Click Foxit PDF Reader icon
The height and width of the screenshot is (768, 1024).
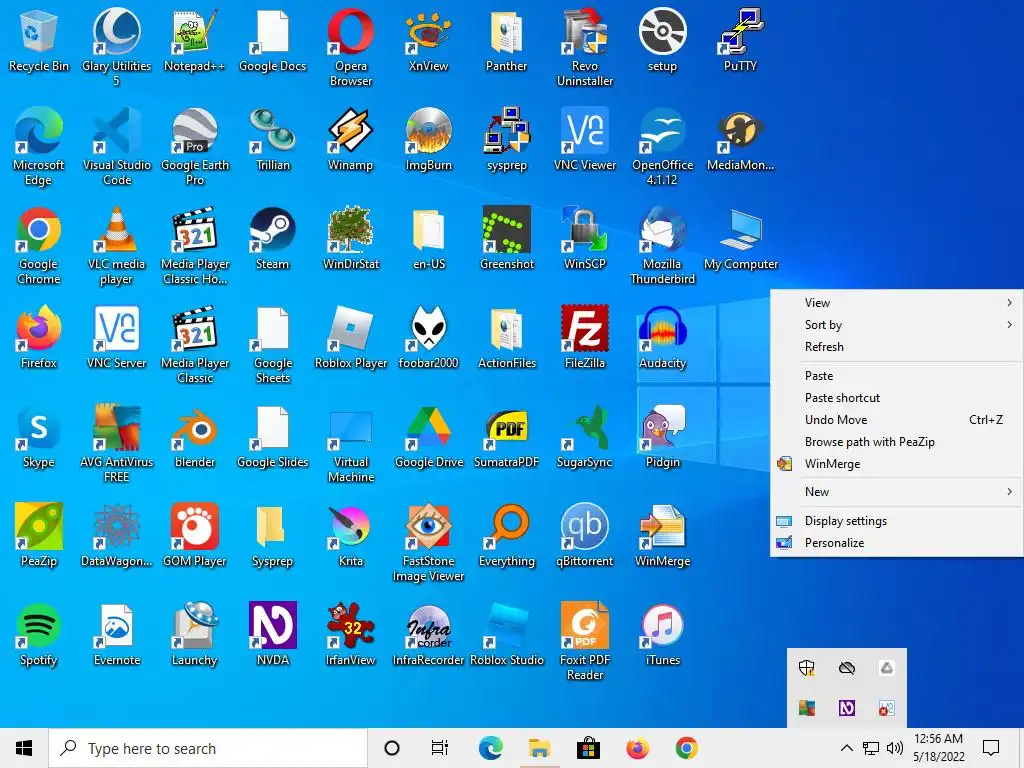click(x=584, y=642)
